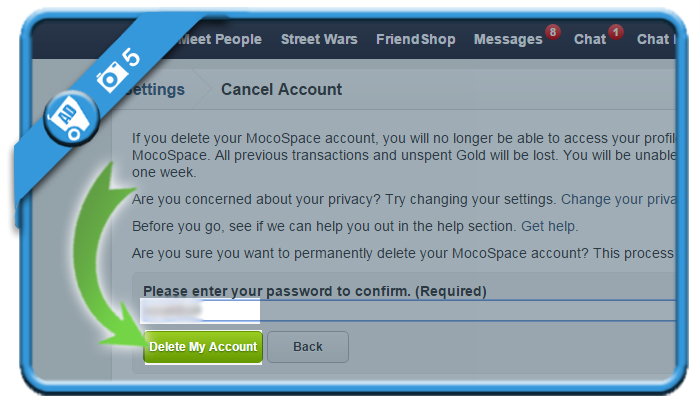This screenshot has height=407, width=700.
Task: Click the number 5 on the blue ribbon
Action: (131, 58)
